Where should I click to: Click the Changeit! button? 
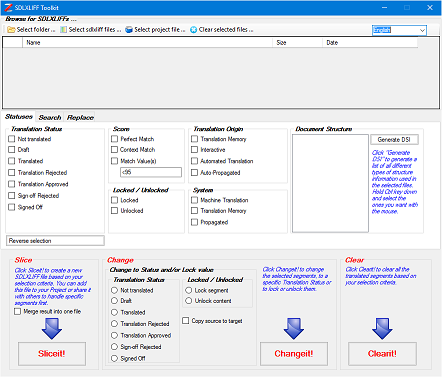click(294, 353)
